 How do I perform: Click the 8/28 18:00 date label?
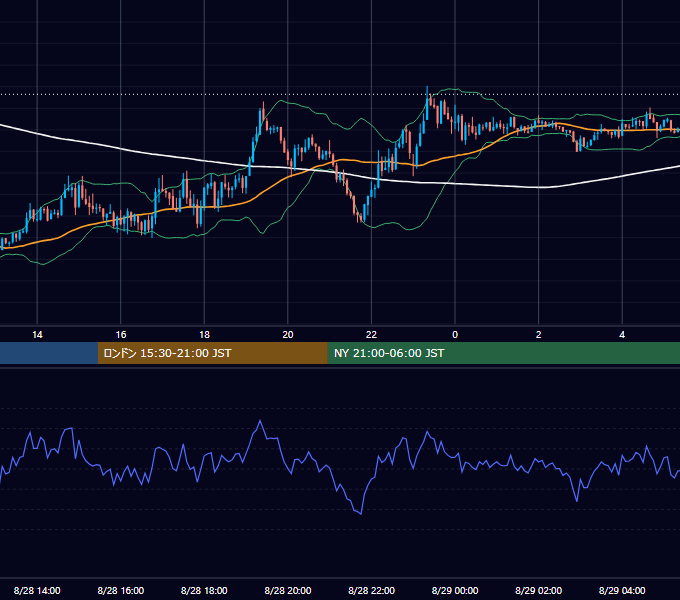204,590
